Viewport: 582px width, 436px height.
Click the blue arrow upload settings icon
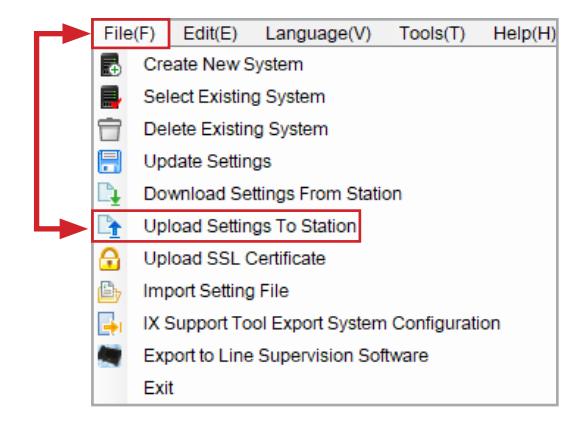(109, 226)
